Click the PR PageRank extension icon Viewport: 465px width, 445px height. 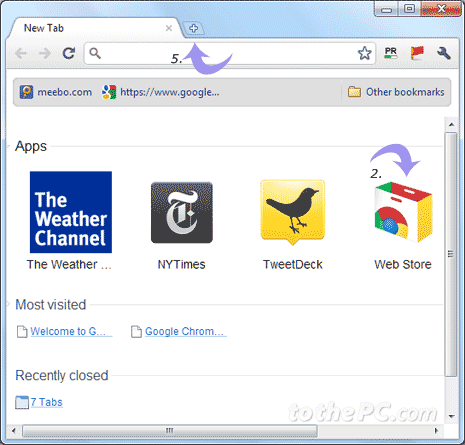pyautogui.click(x=390, y=53)
